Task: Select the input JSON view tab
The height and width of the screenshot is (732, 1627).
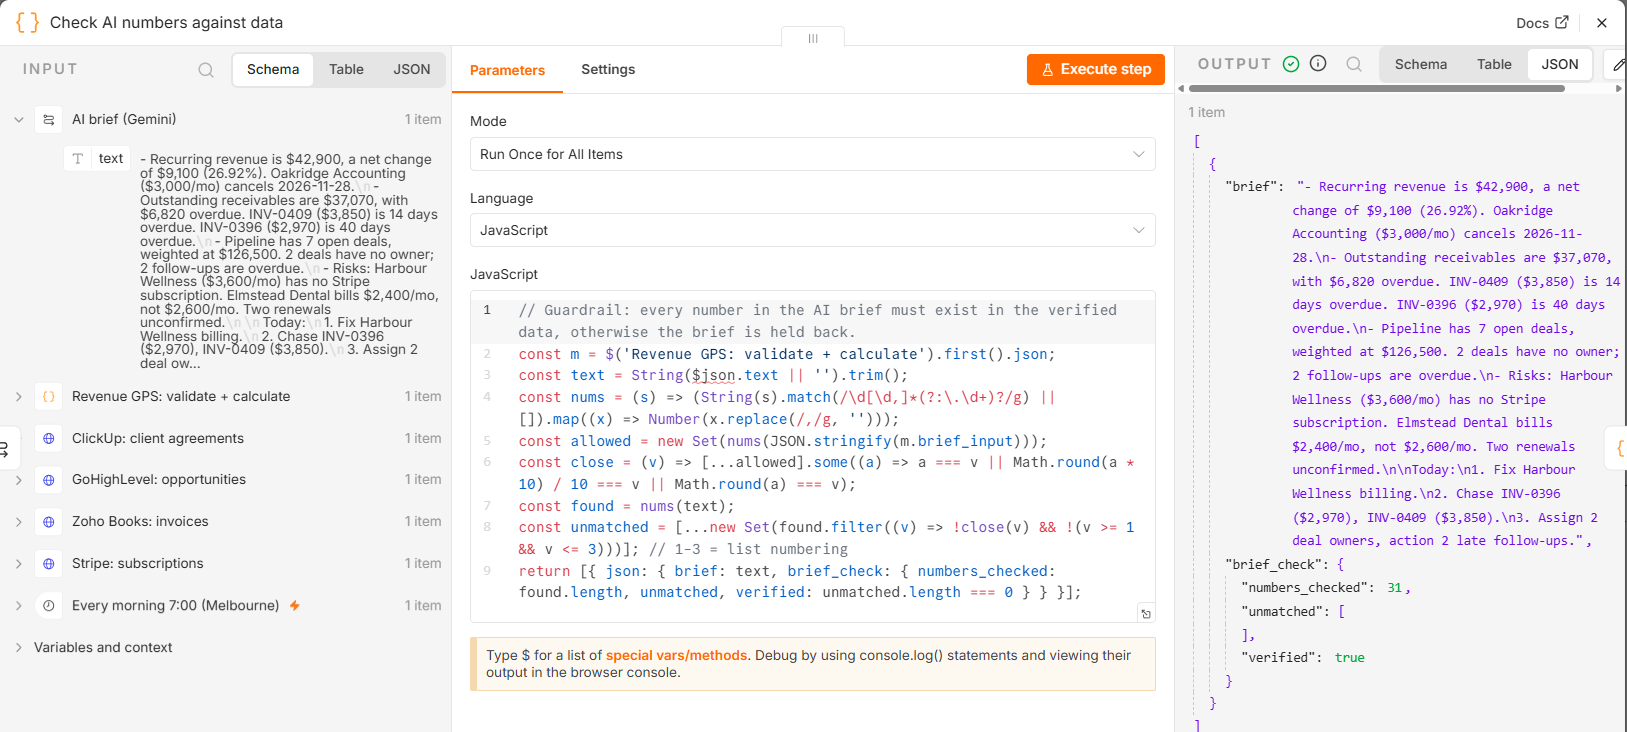Action: [412, 69]
